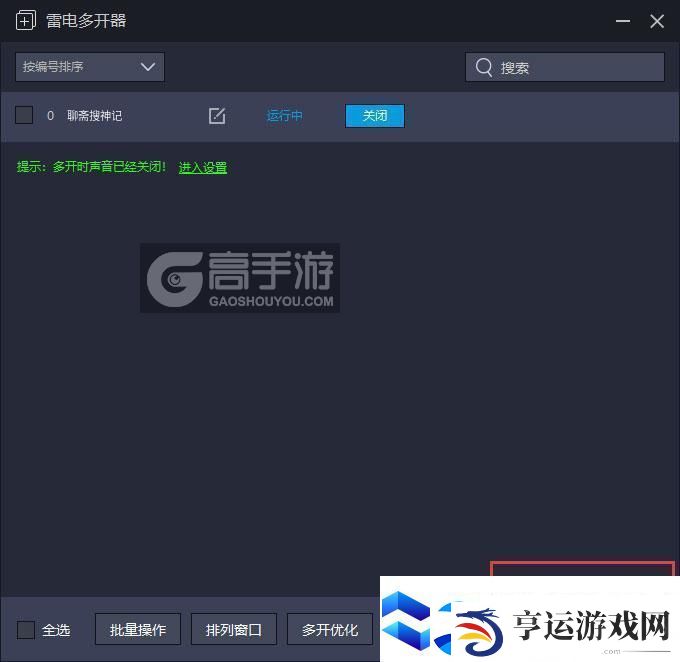Open the 按编号排序 sort dropdown
The height and width of the screenshot is (662, 680).
pos(90,67)
